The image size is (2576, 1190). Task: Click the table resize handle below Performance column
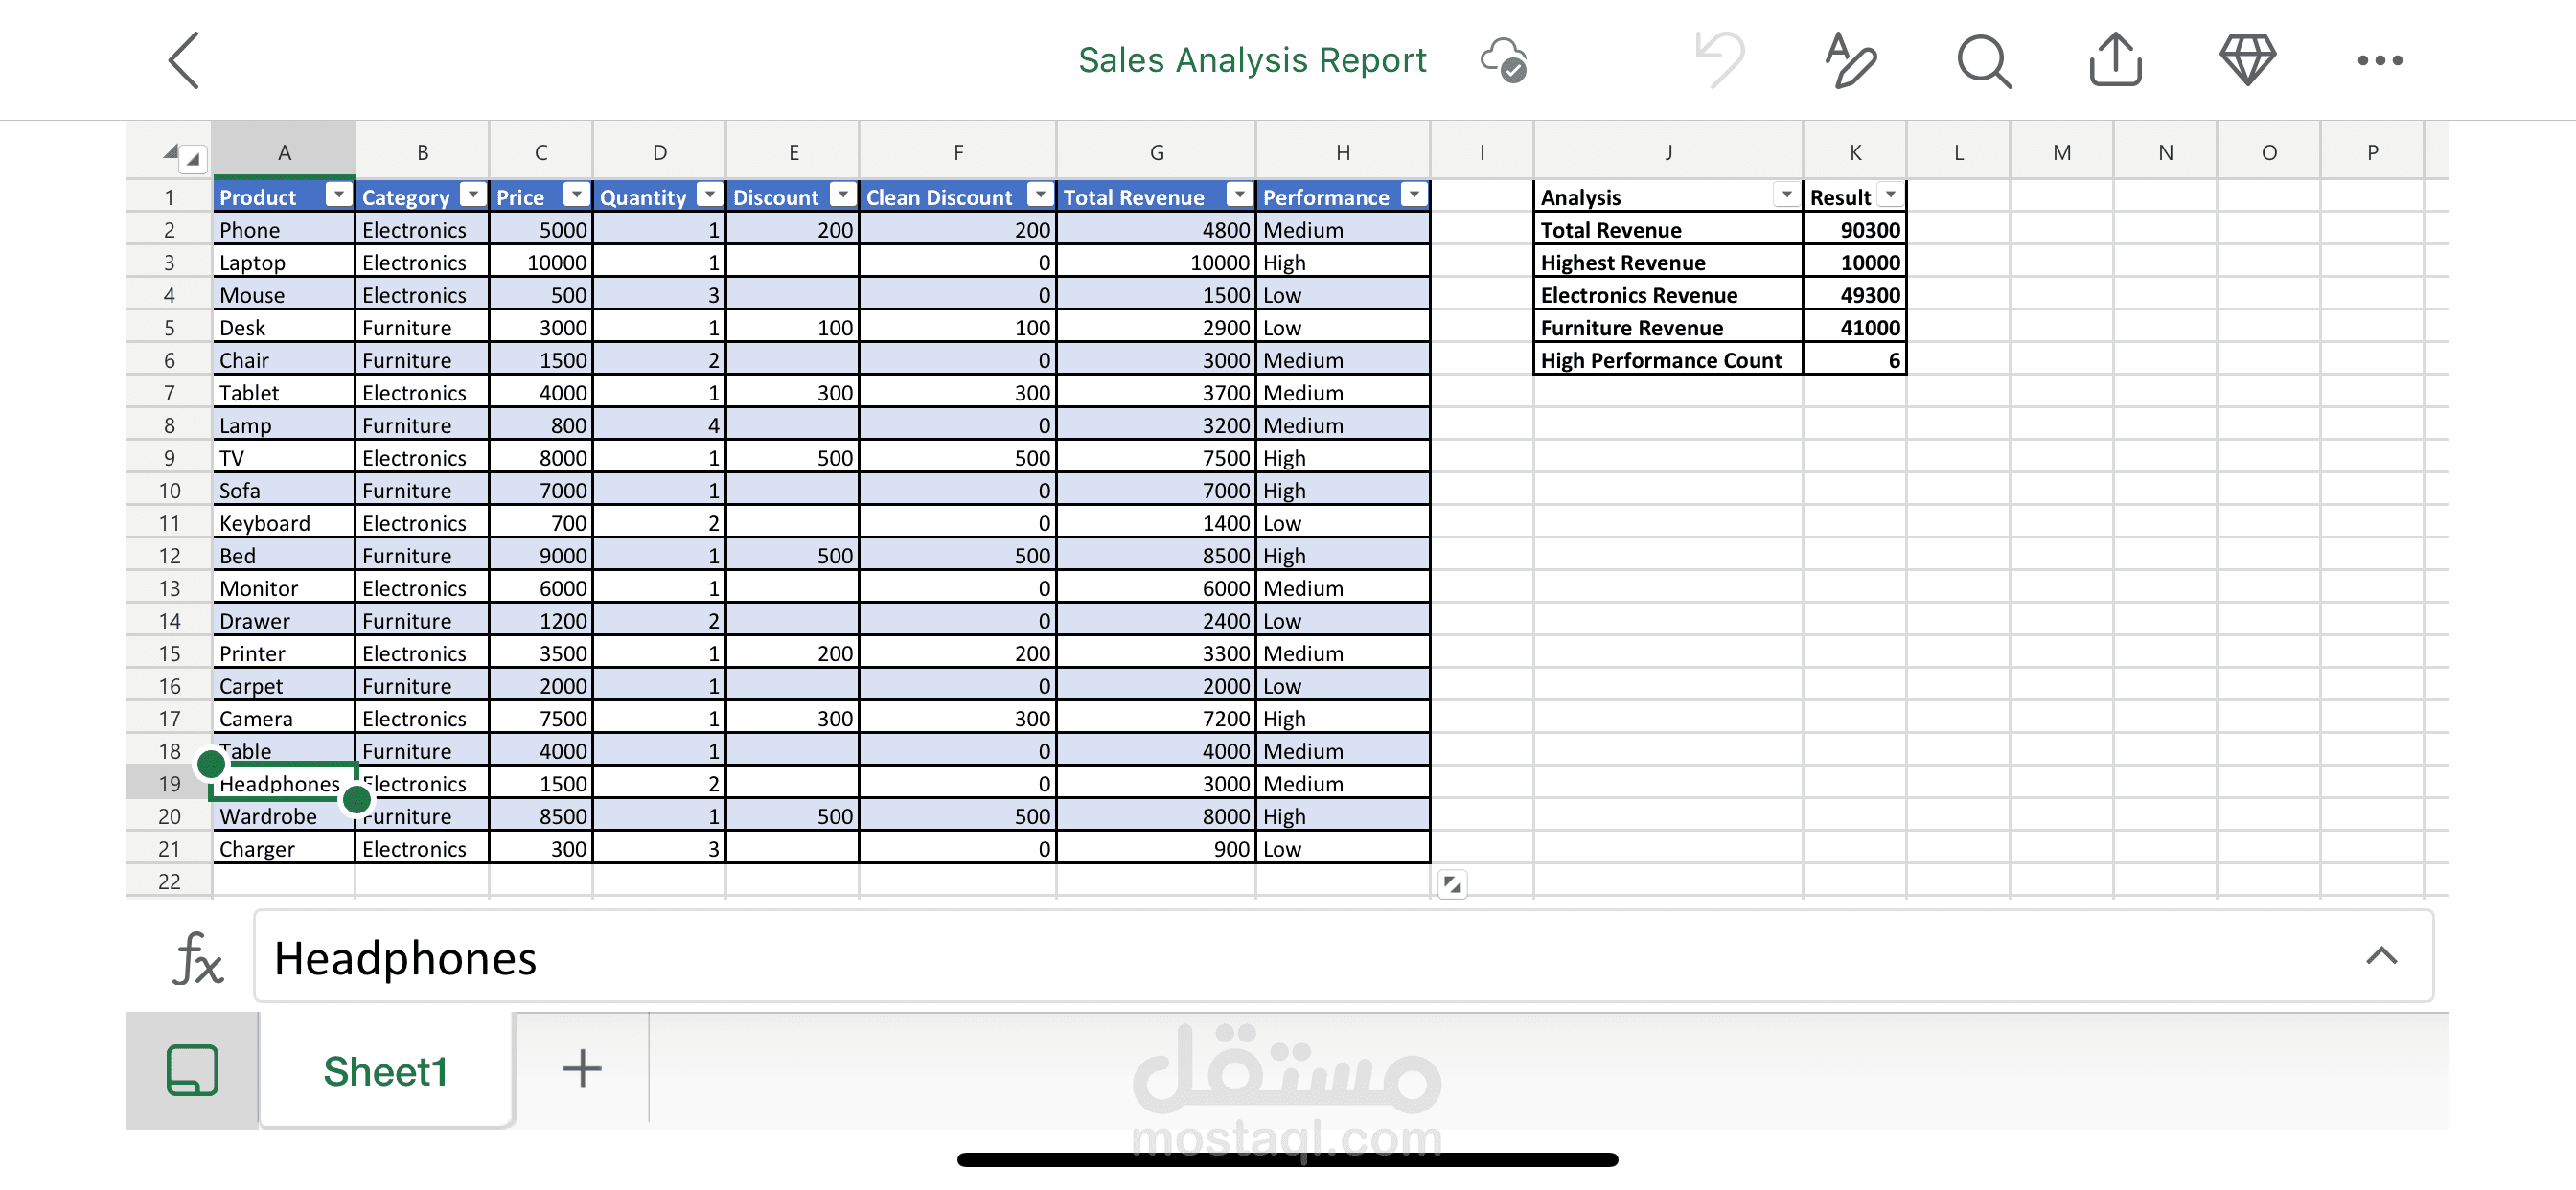(1452, 884)
